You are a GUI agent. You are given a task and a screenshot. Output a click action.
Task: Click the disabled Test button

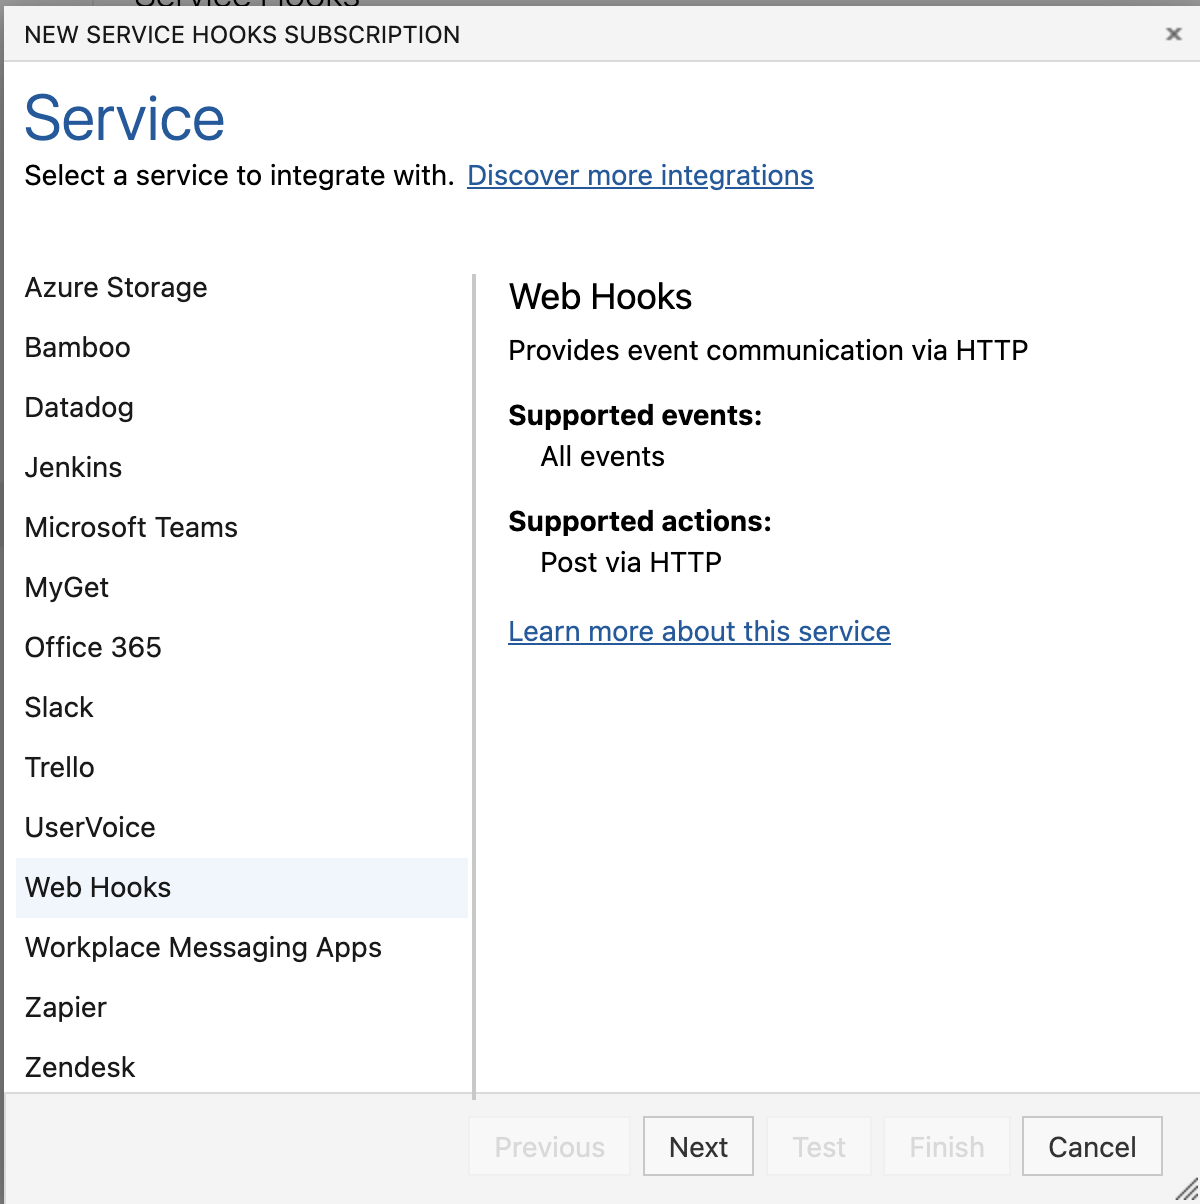(819, 1146)
